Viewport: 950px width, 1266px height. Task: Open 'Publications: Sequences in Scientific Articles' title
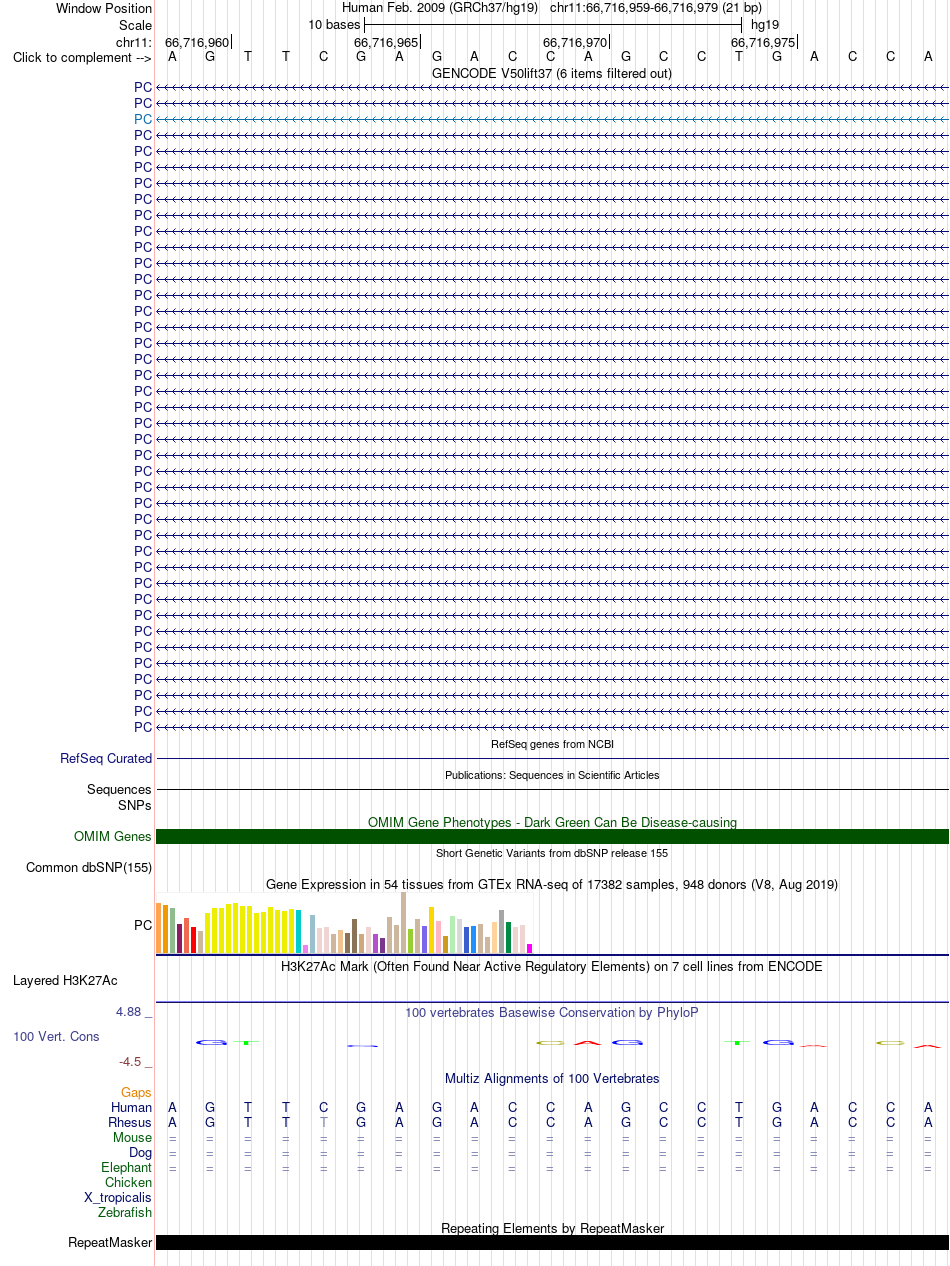tap(552, 775)
